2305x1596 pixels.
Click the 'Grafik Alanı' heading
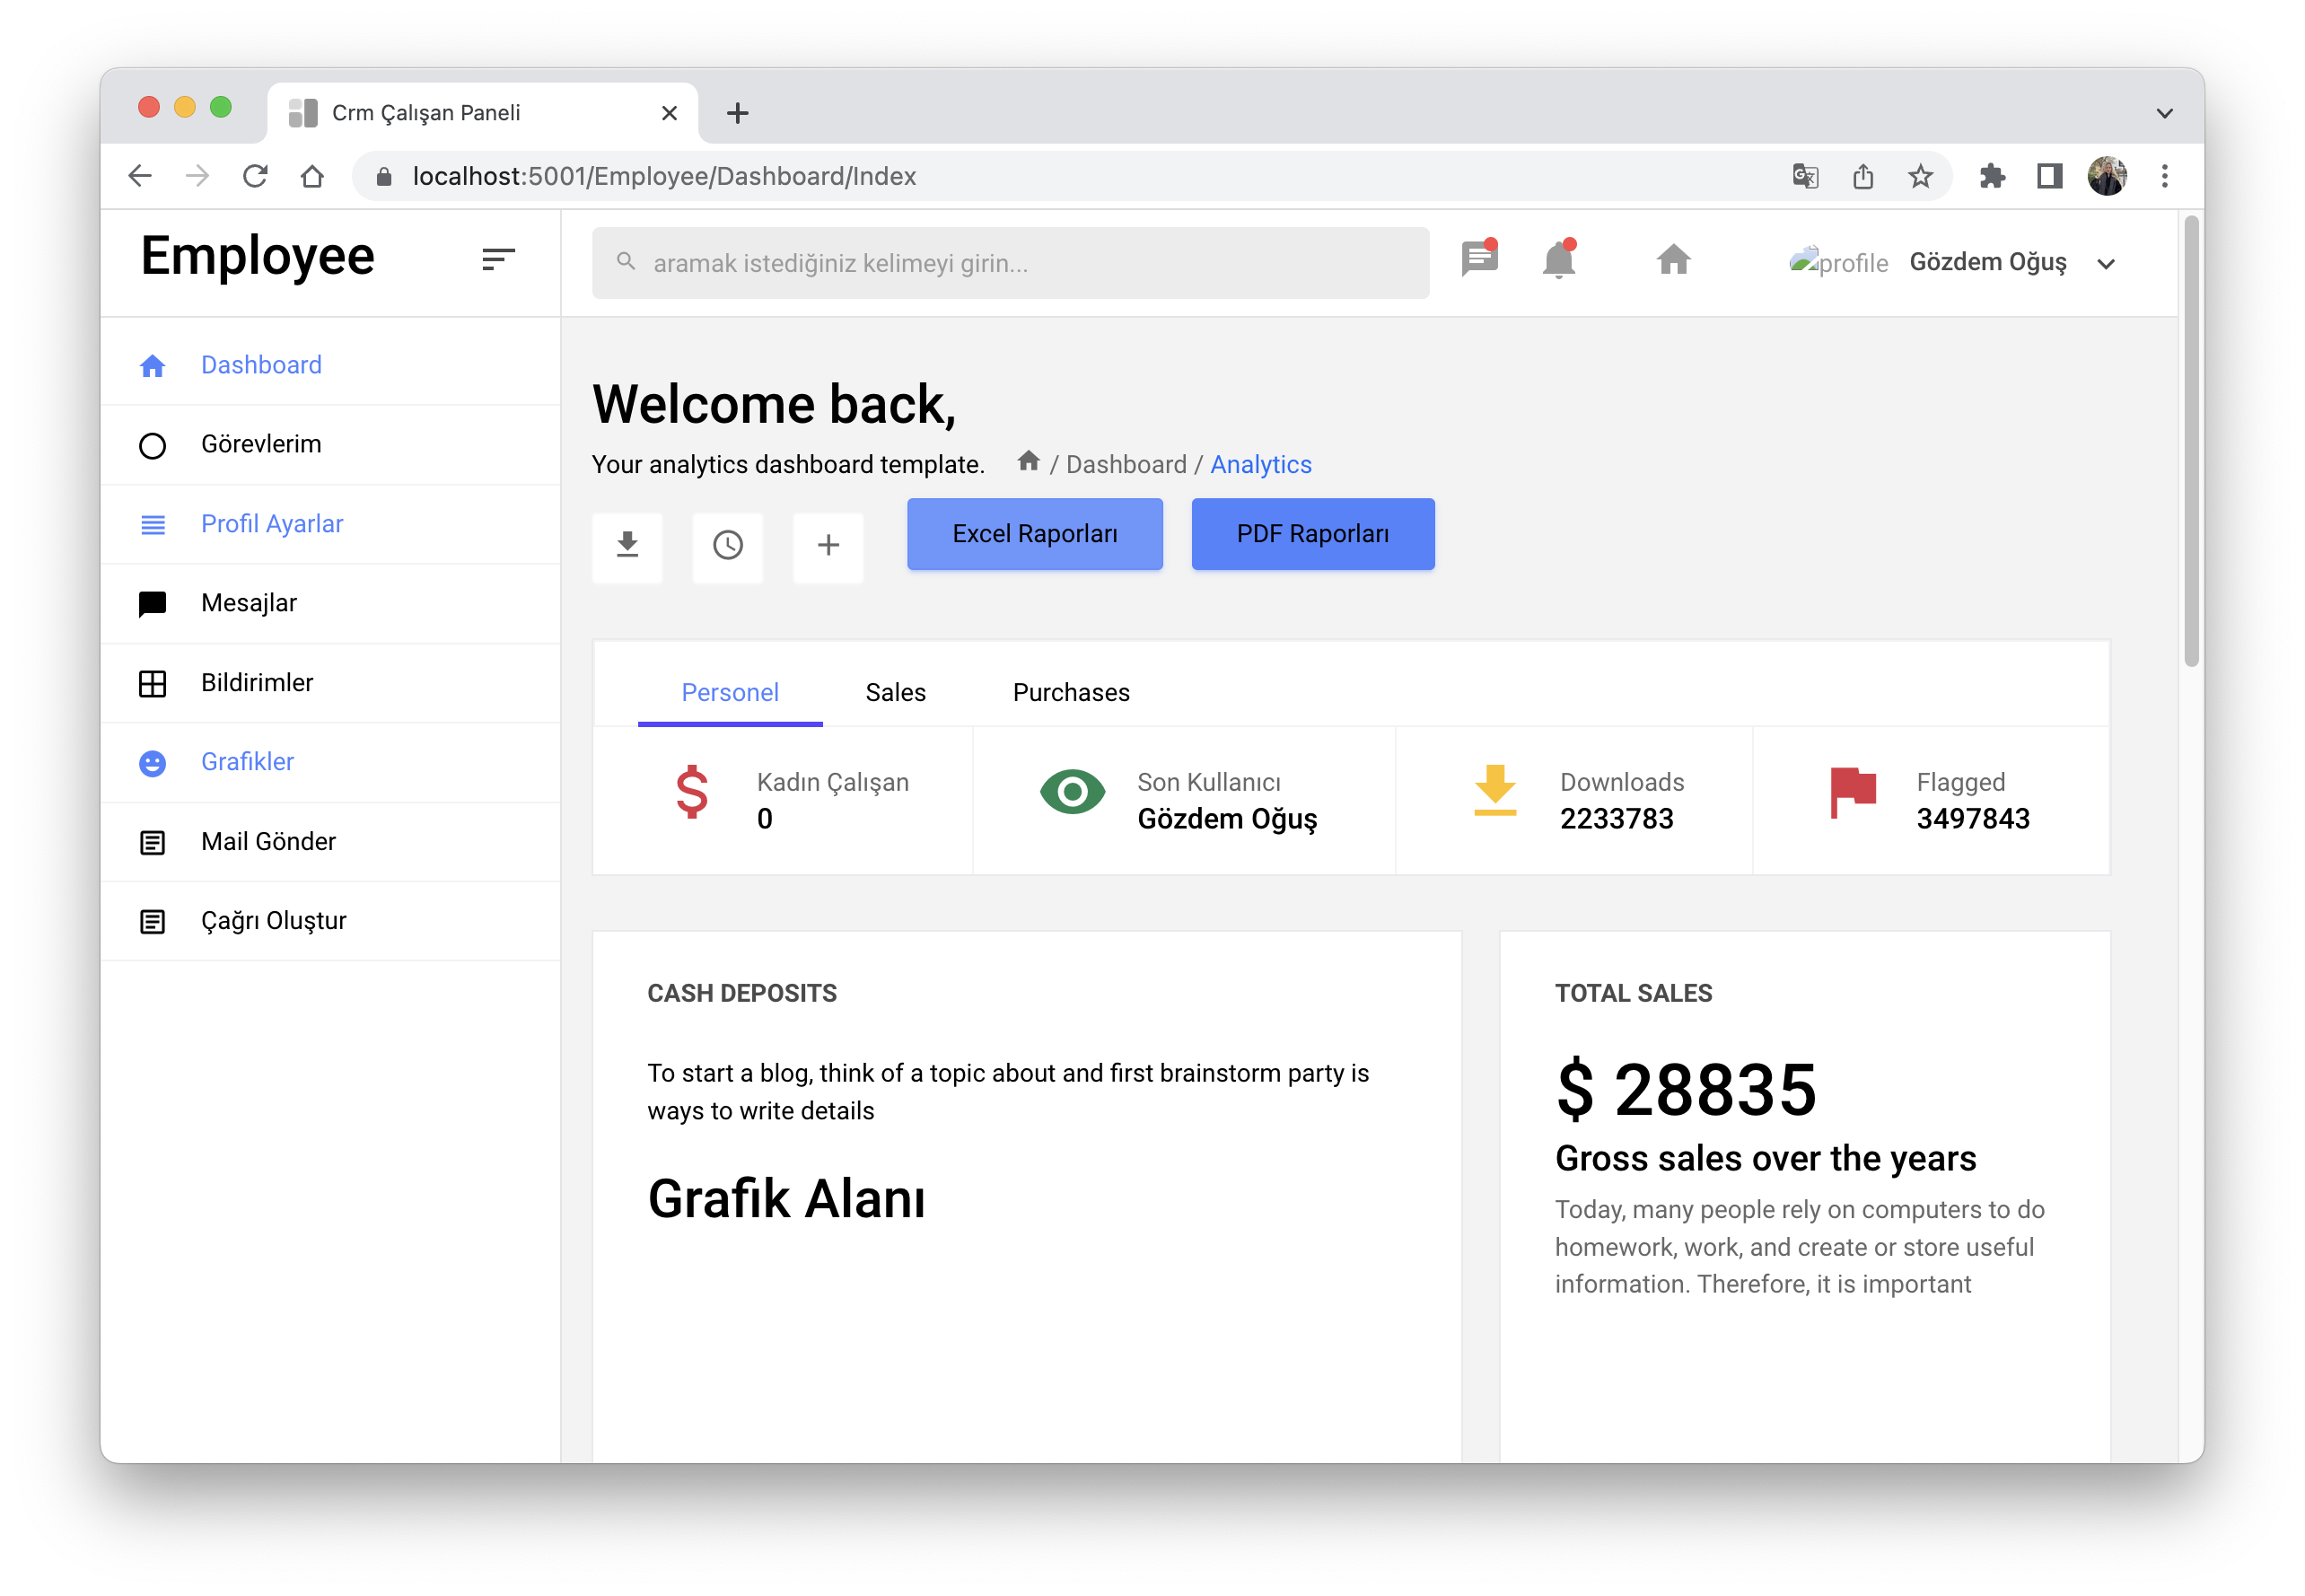tap(786, 1198)
